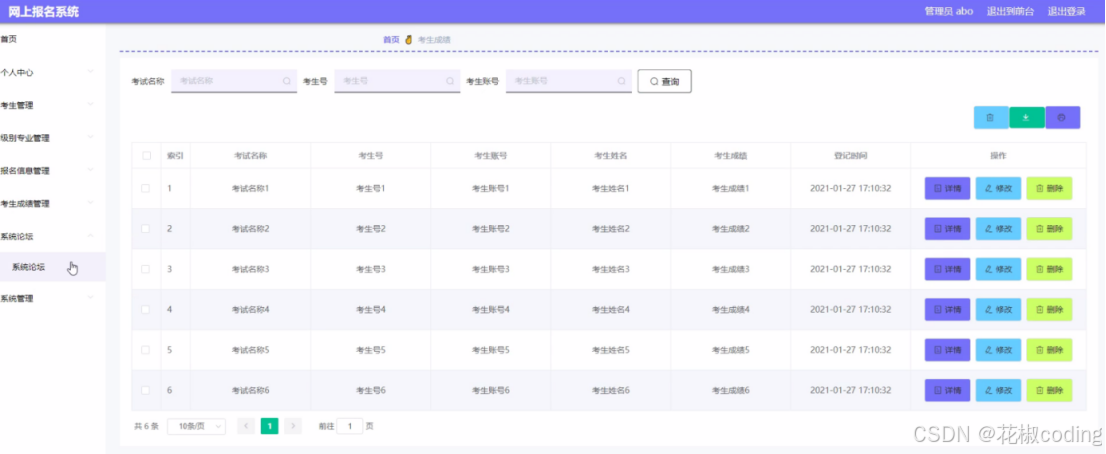This screenshot has height=454, width=1106.
Task: Go to the next page arrow
Action: tap(293, 426)
